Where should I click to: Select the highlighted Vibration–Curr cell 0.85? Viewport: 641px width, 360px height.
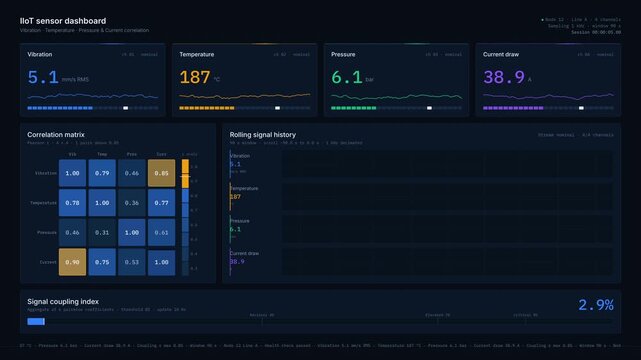161,173
